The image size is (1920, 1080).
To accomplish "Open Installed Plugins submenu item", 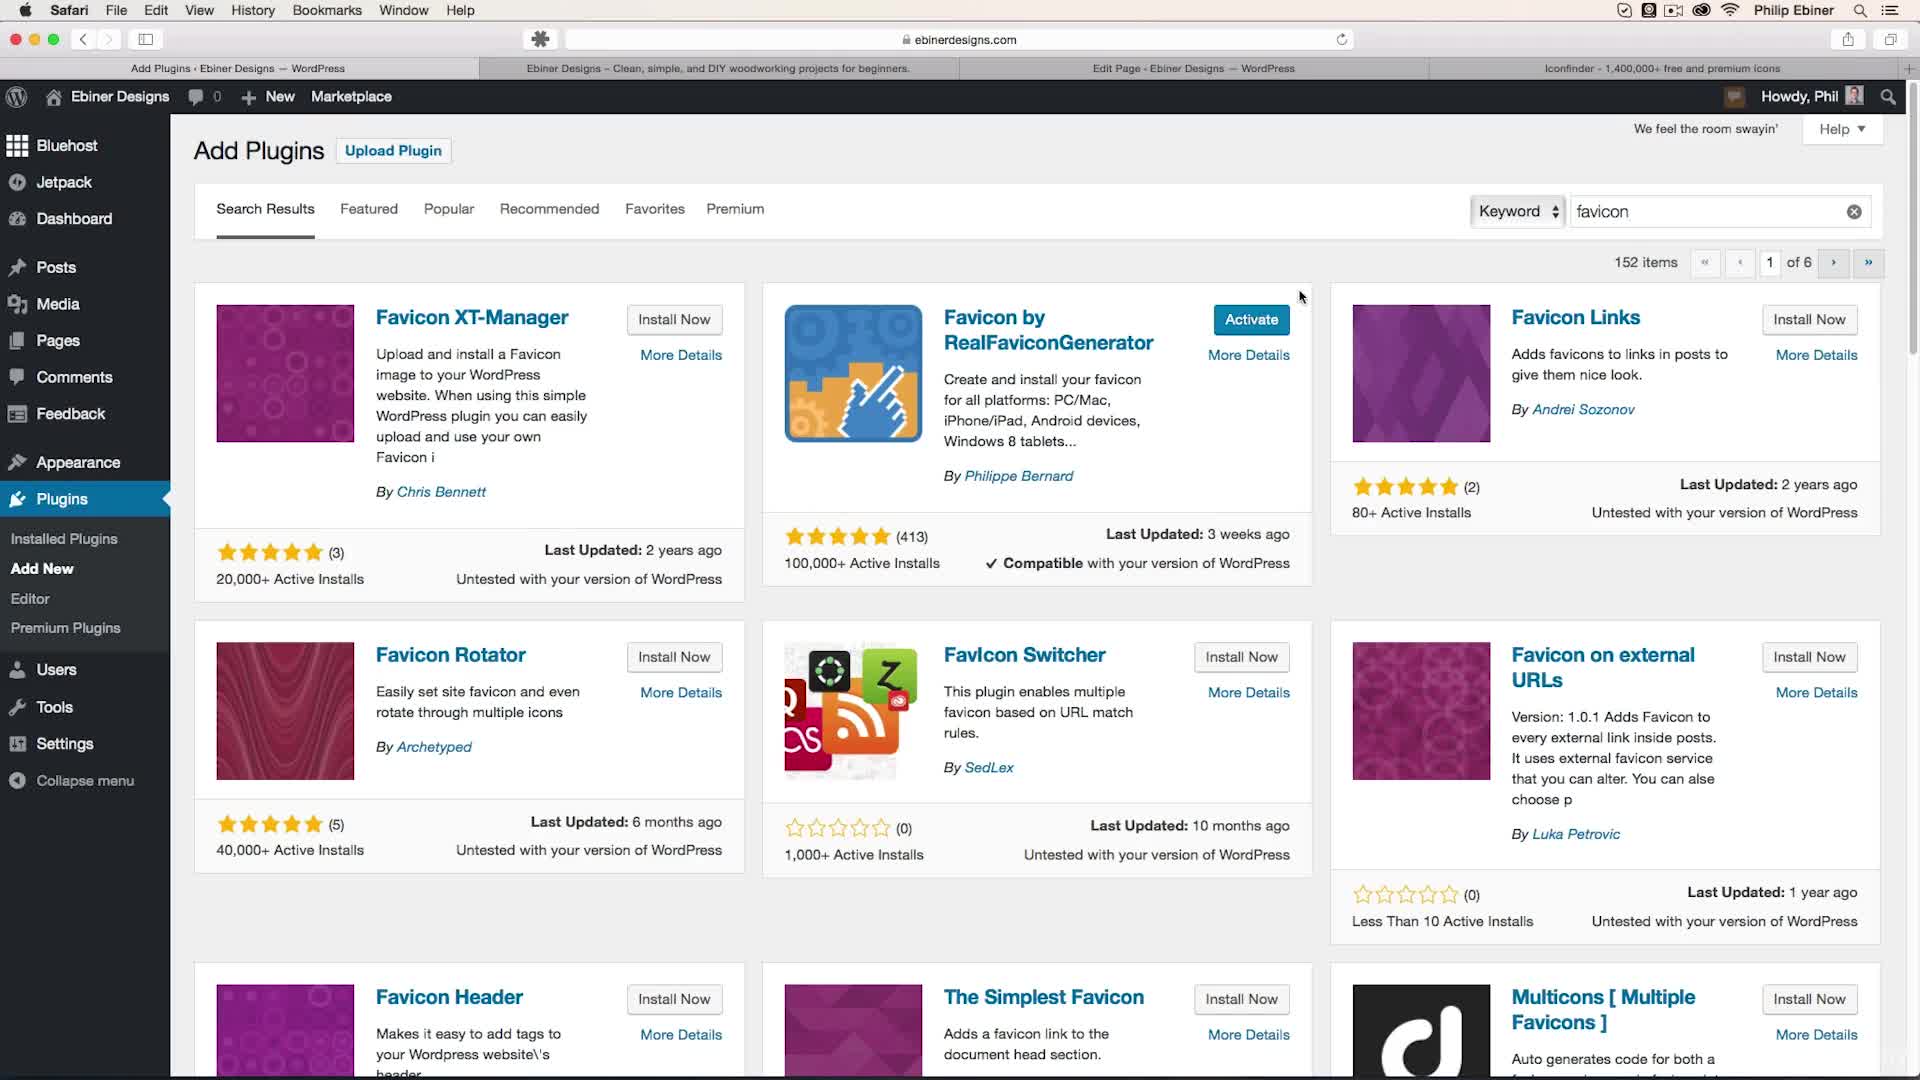I will 64,539.
